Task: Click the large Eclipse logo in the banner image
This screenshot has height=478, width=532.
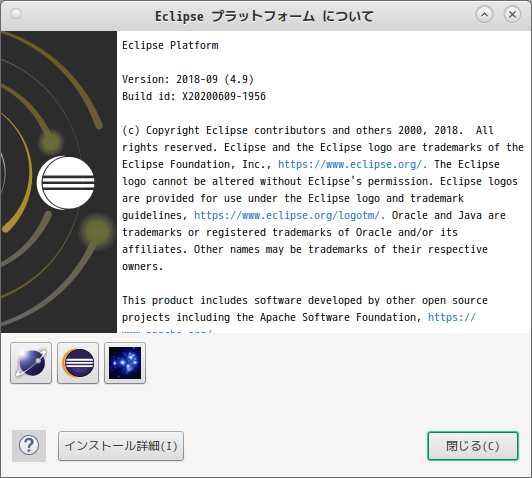Action: pyautogui.click(x=66, y=183)
